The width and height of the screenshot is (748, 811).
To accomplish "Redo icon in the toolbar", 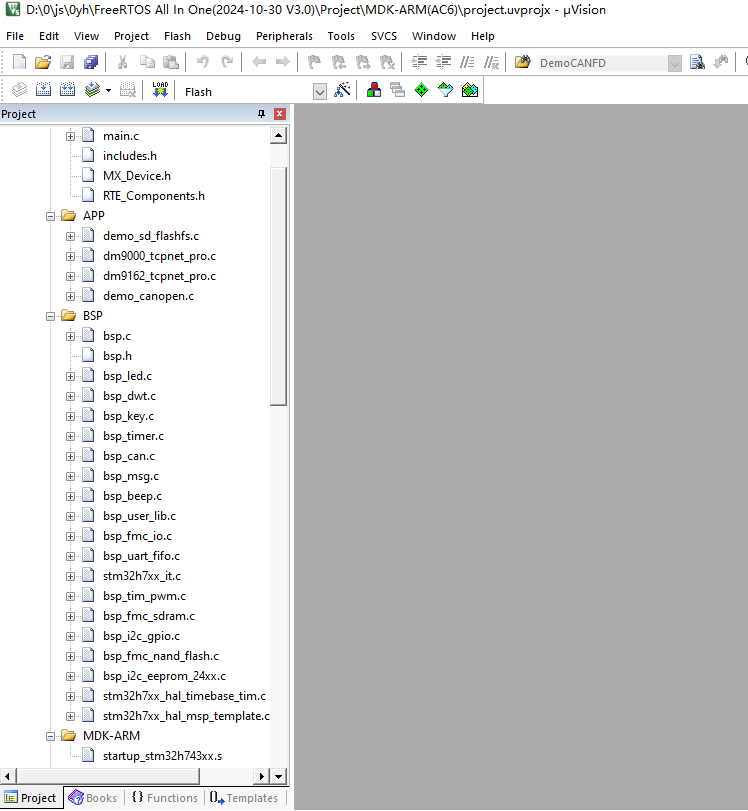I will pos(227,63).
